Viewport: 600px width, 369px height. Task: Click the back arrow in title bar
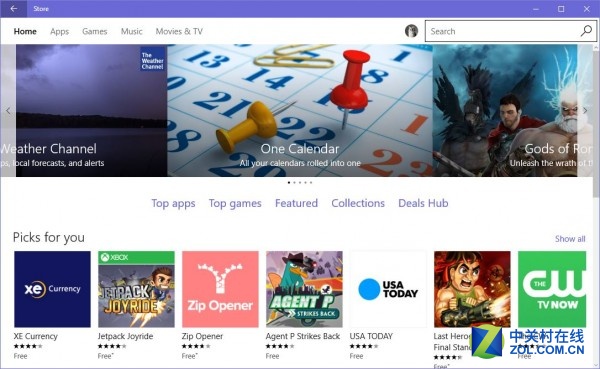tap(14, 8)
